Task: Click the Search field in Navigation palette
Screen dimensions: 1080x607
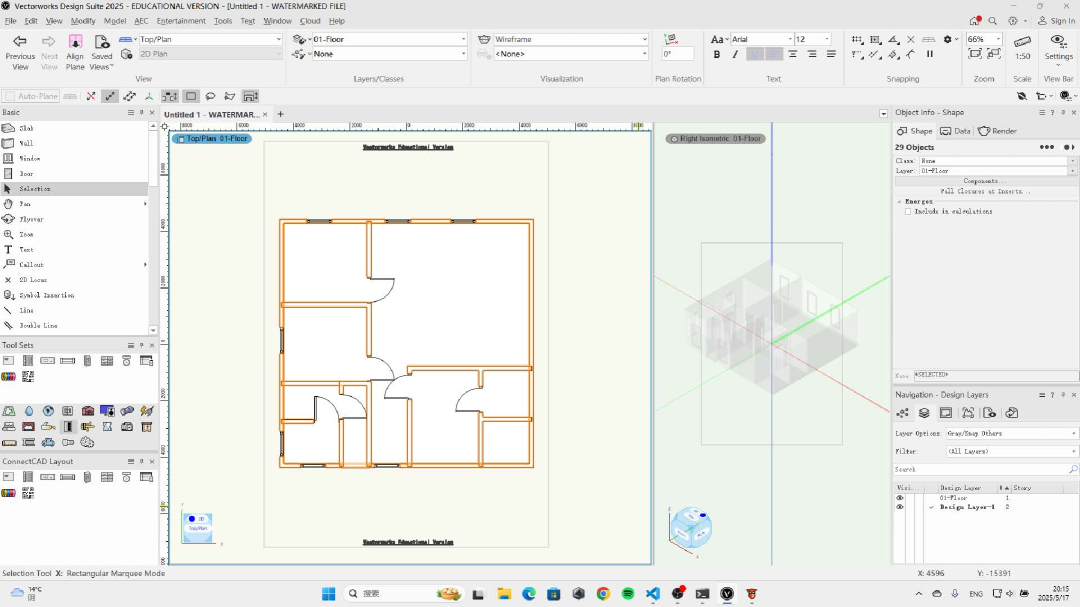Action: tap(980, 469)
